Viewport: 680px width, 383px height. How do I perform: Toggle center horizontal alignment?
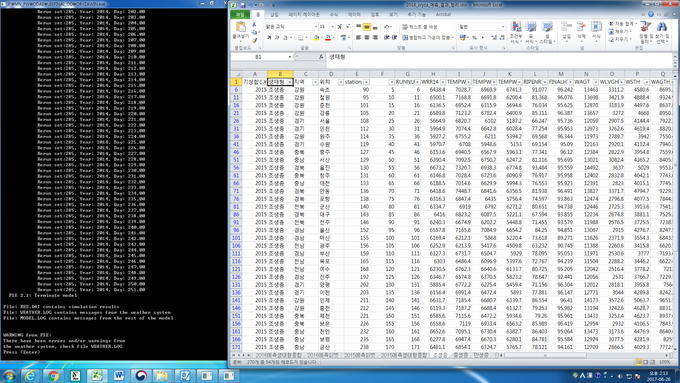[x=366, y=38]
